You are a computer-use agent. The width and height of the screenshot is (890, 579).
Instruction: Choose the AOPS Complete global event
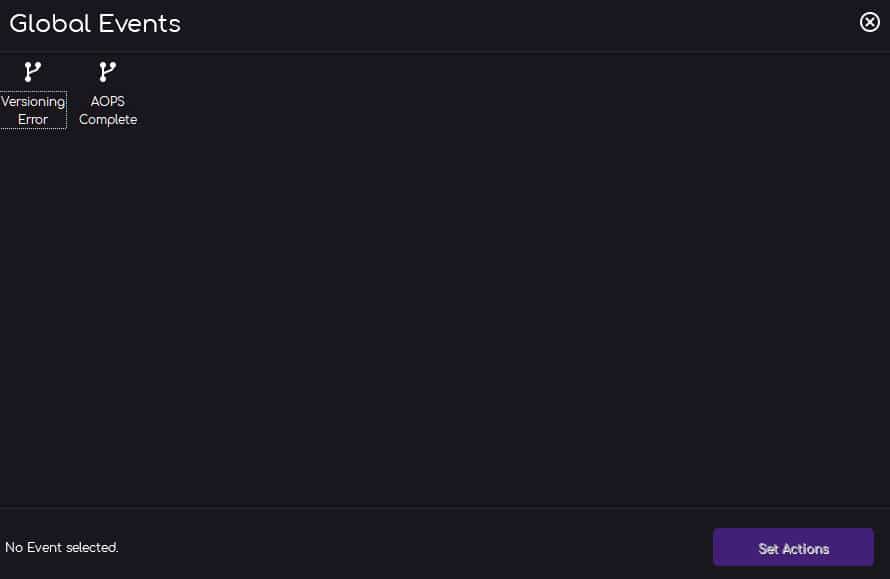point(108,94)
